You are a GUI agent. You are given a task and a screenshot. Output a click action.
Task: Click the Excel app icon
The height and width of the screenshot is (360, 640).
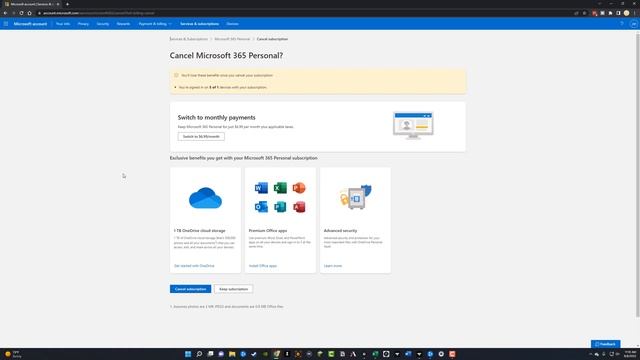pos(280,188)
